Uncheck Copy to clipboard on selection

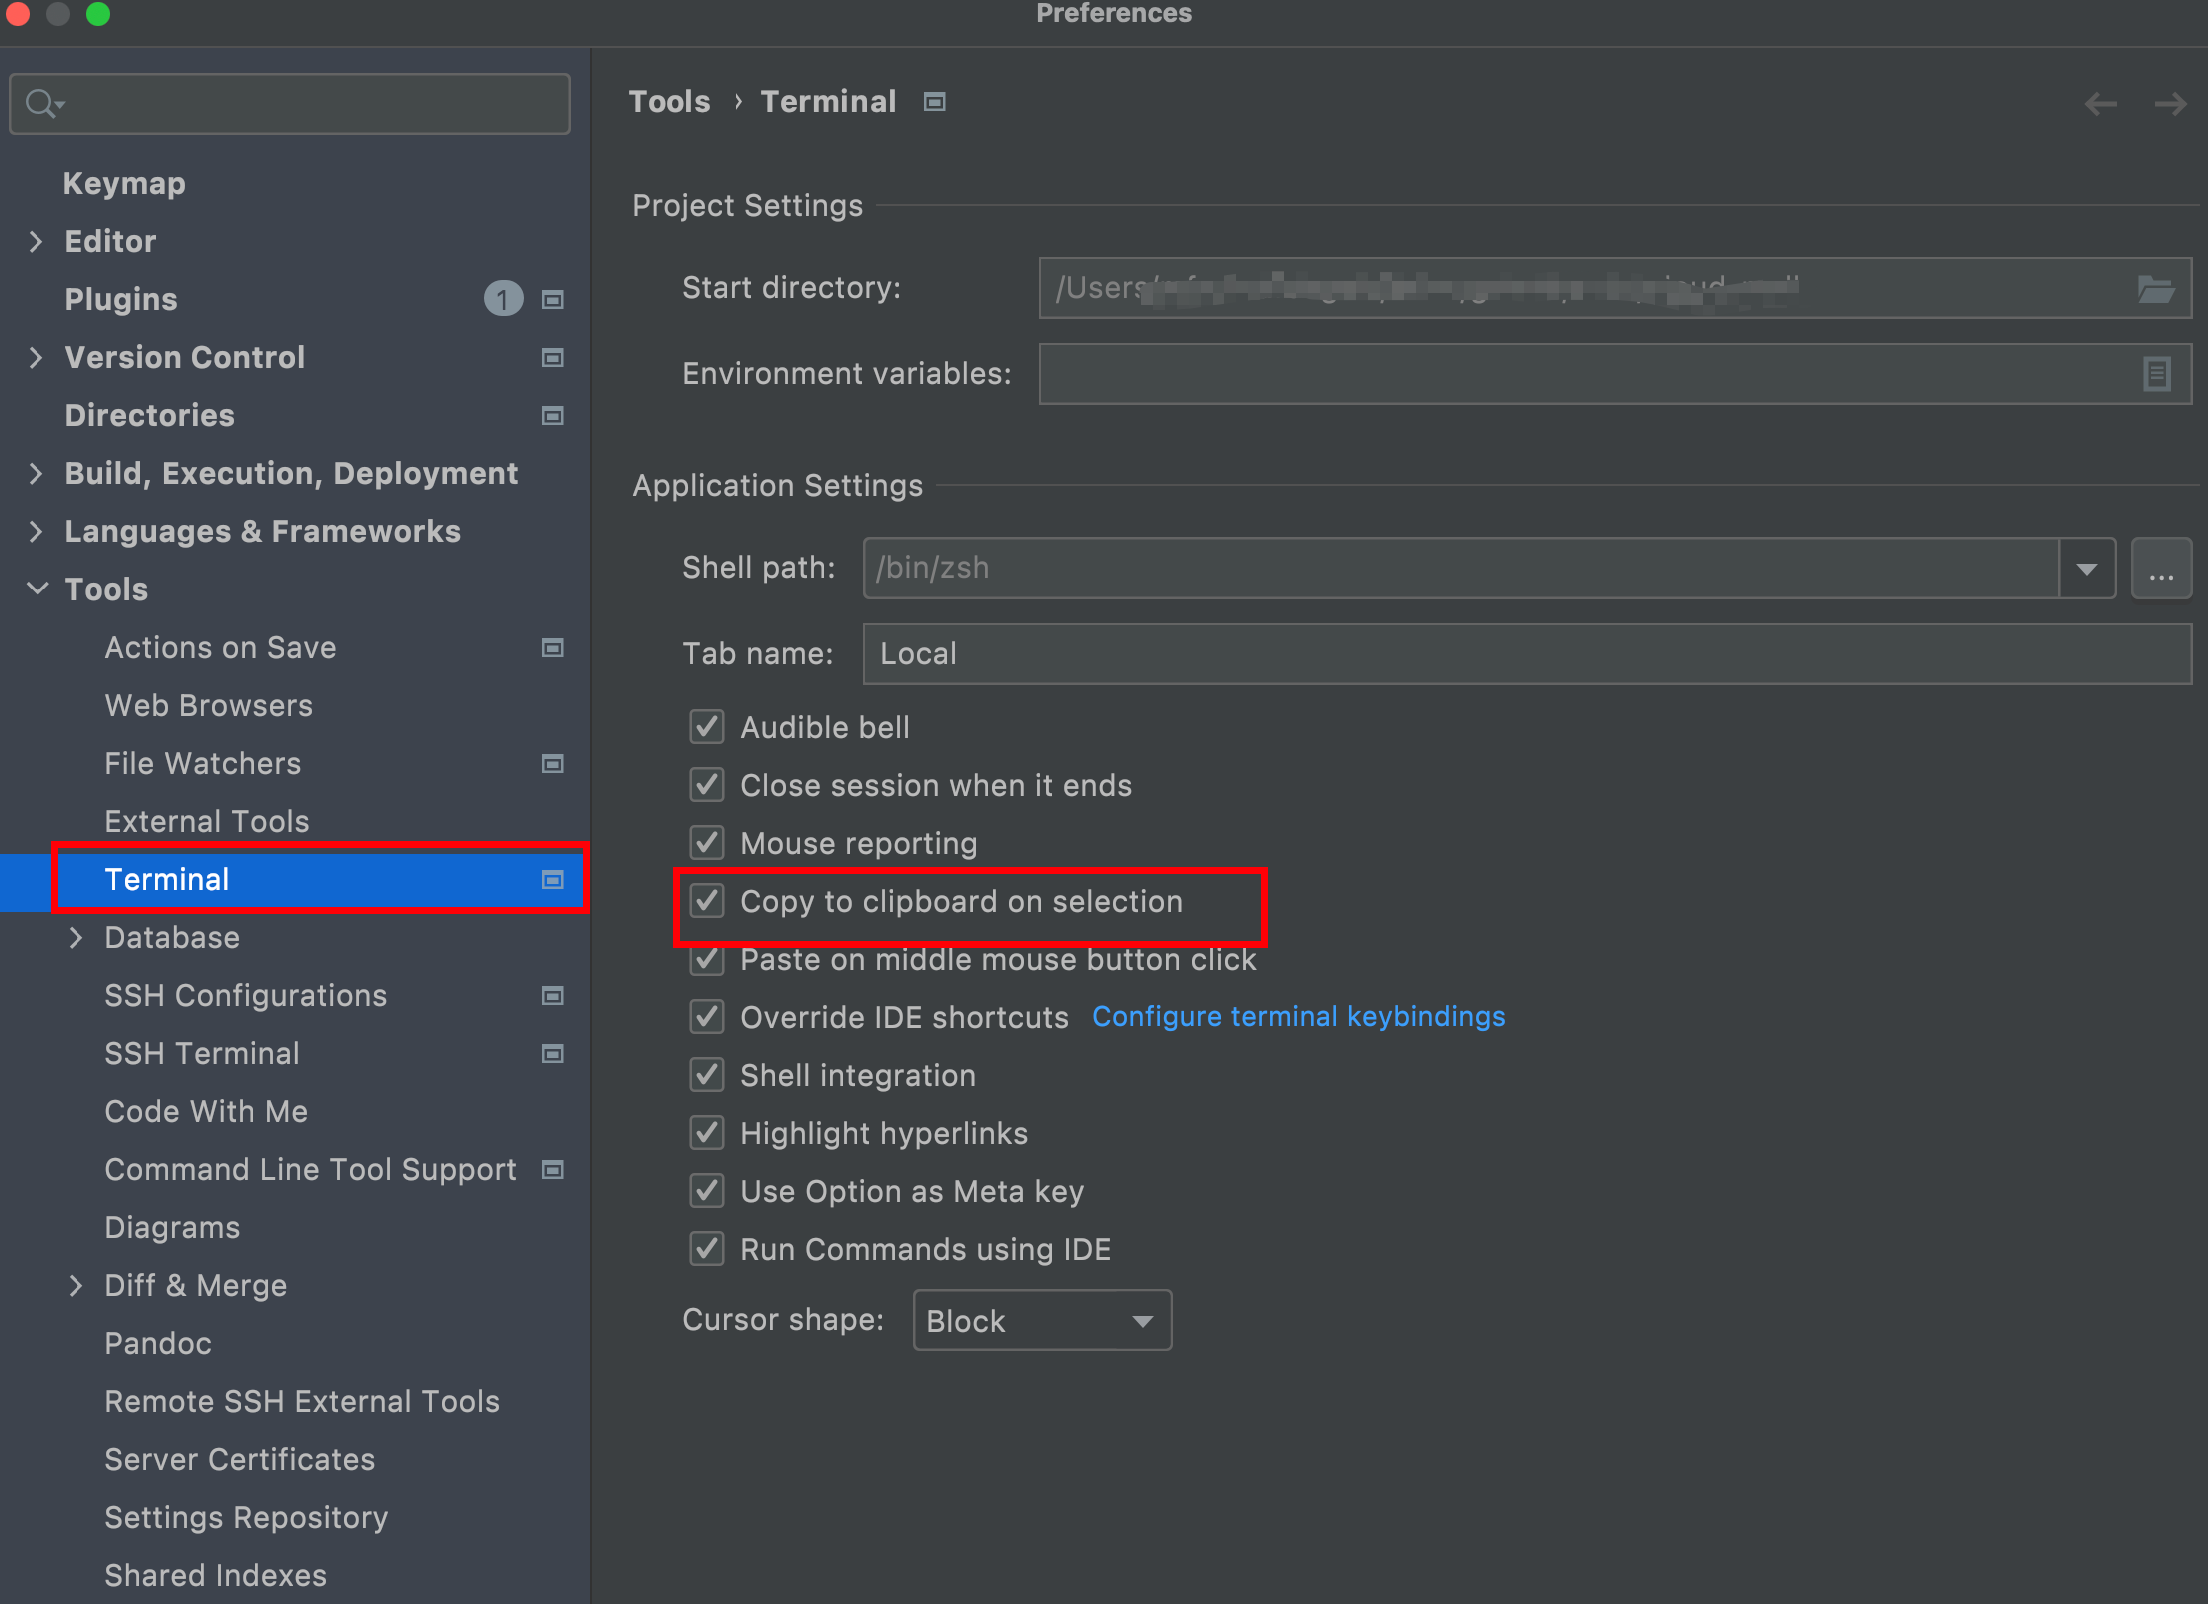(707, 901)
